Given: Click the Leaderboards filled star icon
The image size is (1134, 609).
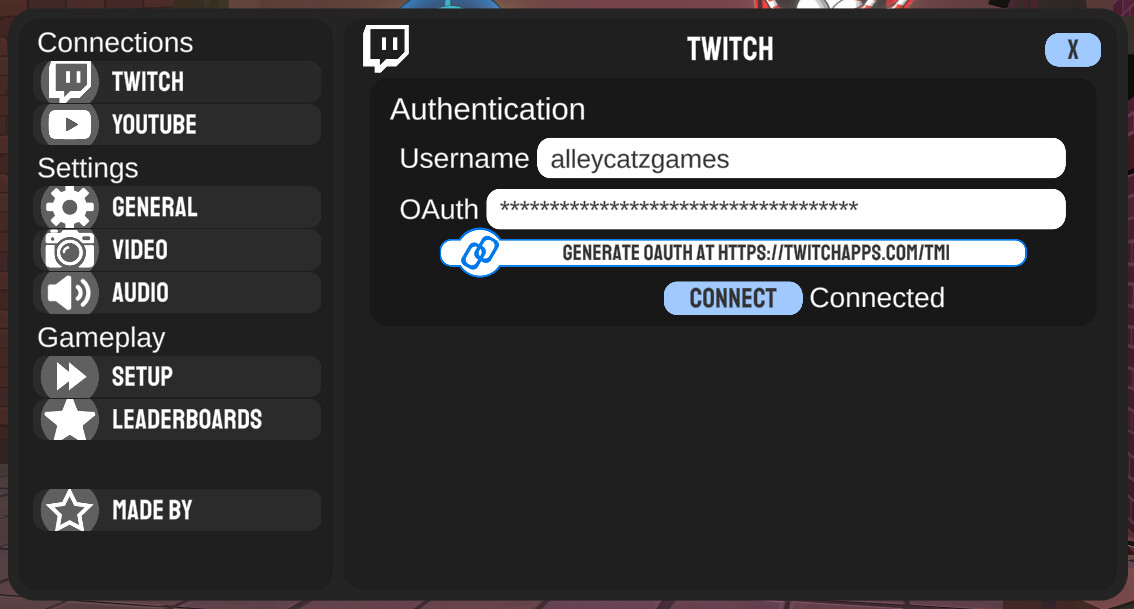Looking at the screenshot, I should (x=70, y=420).
